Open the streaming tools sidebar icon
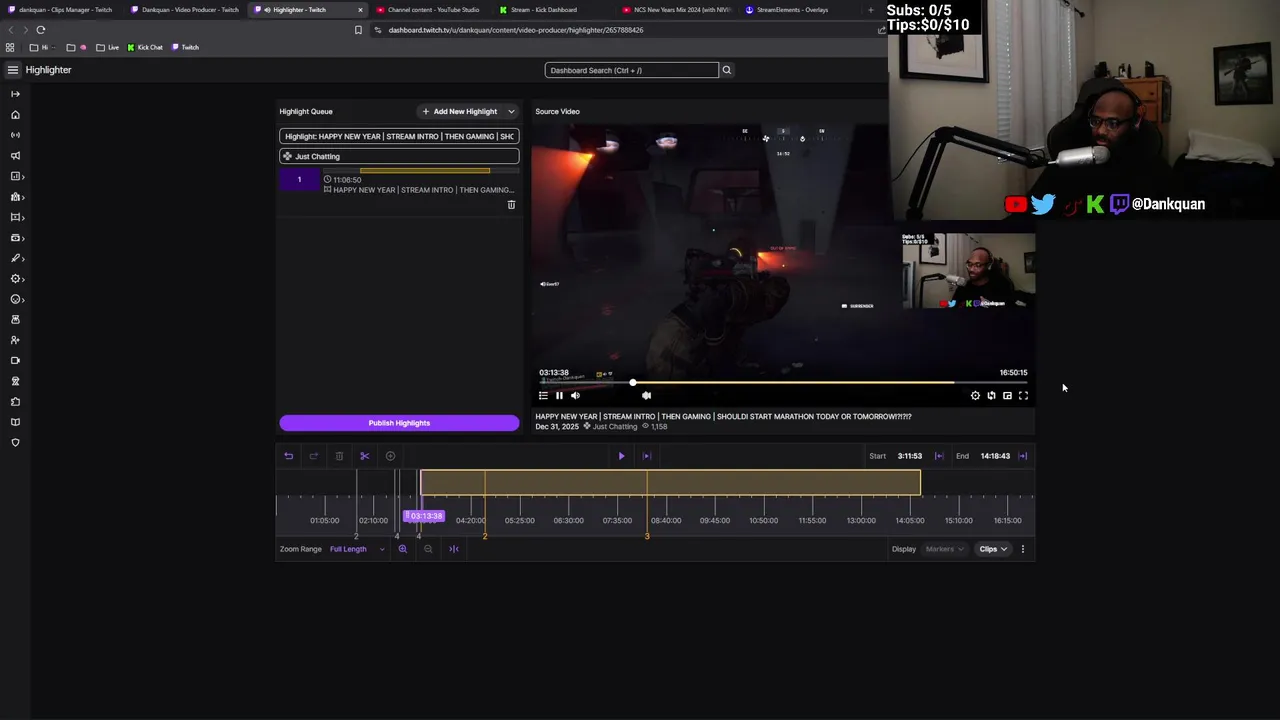The image size is (1280, 720). click(15, 320)
